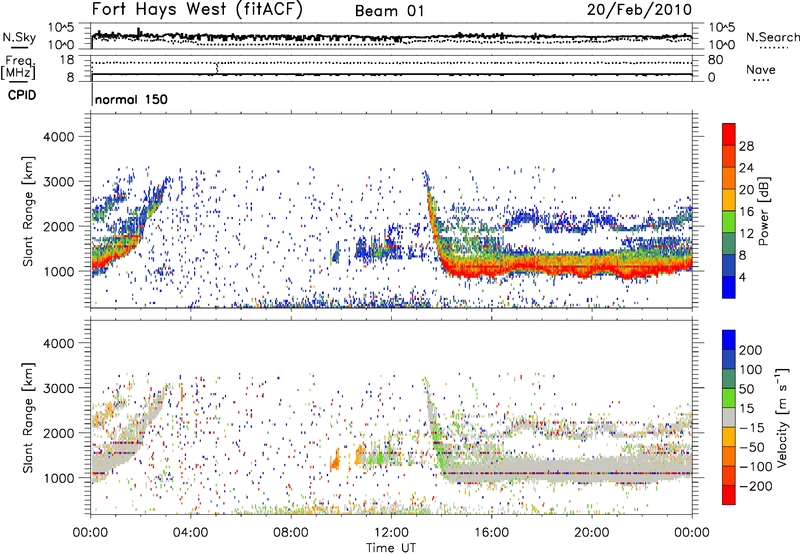Click the '4' tick on power colorbar

(742, 277)
